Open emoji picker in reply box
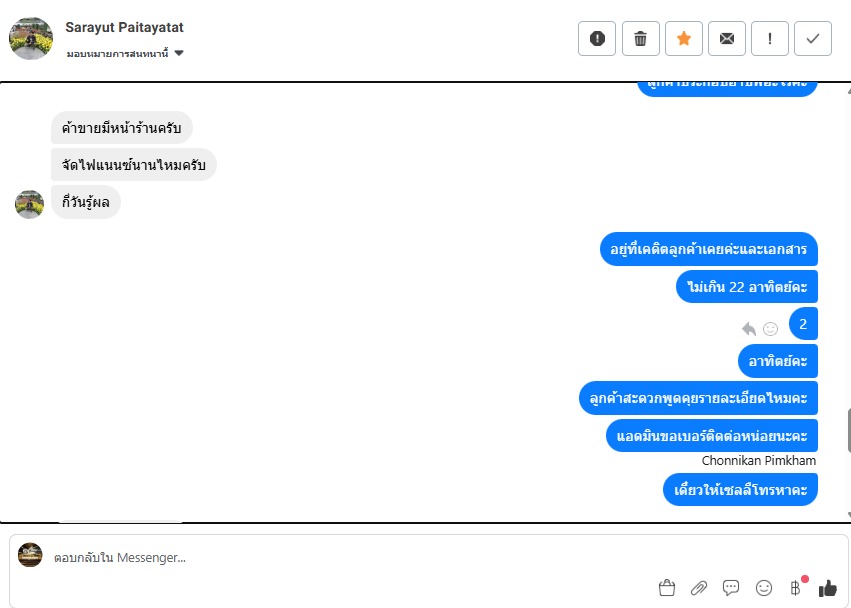This screenshot has height=608, width=851. pos(764,587)
